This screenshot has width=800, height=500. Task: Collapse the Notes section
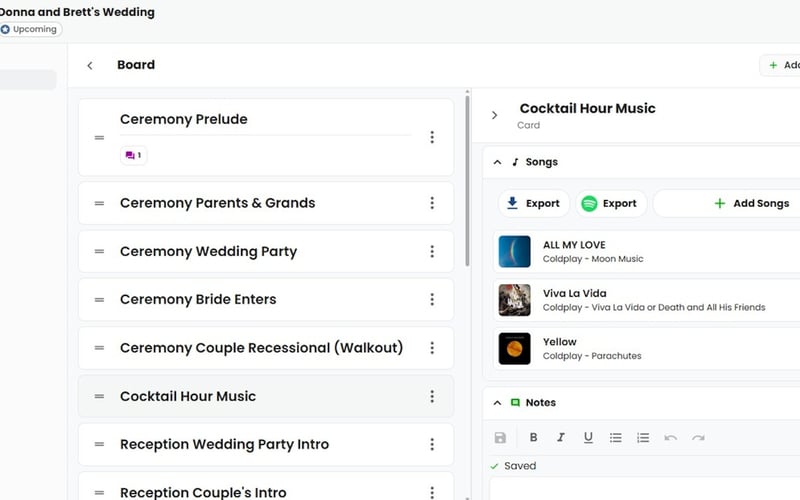[497, 403]
